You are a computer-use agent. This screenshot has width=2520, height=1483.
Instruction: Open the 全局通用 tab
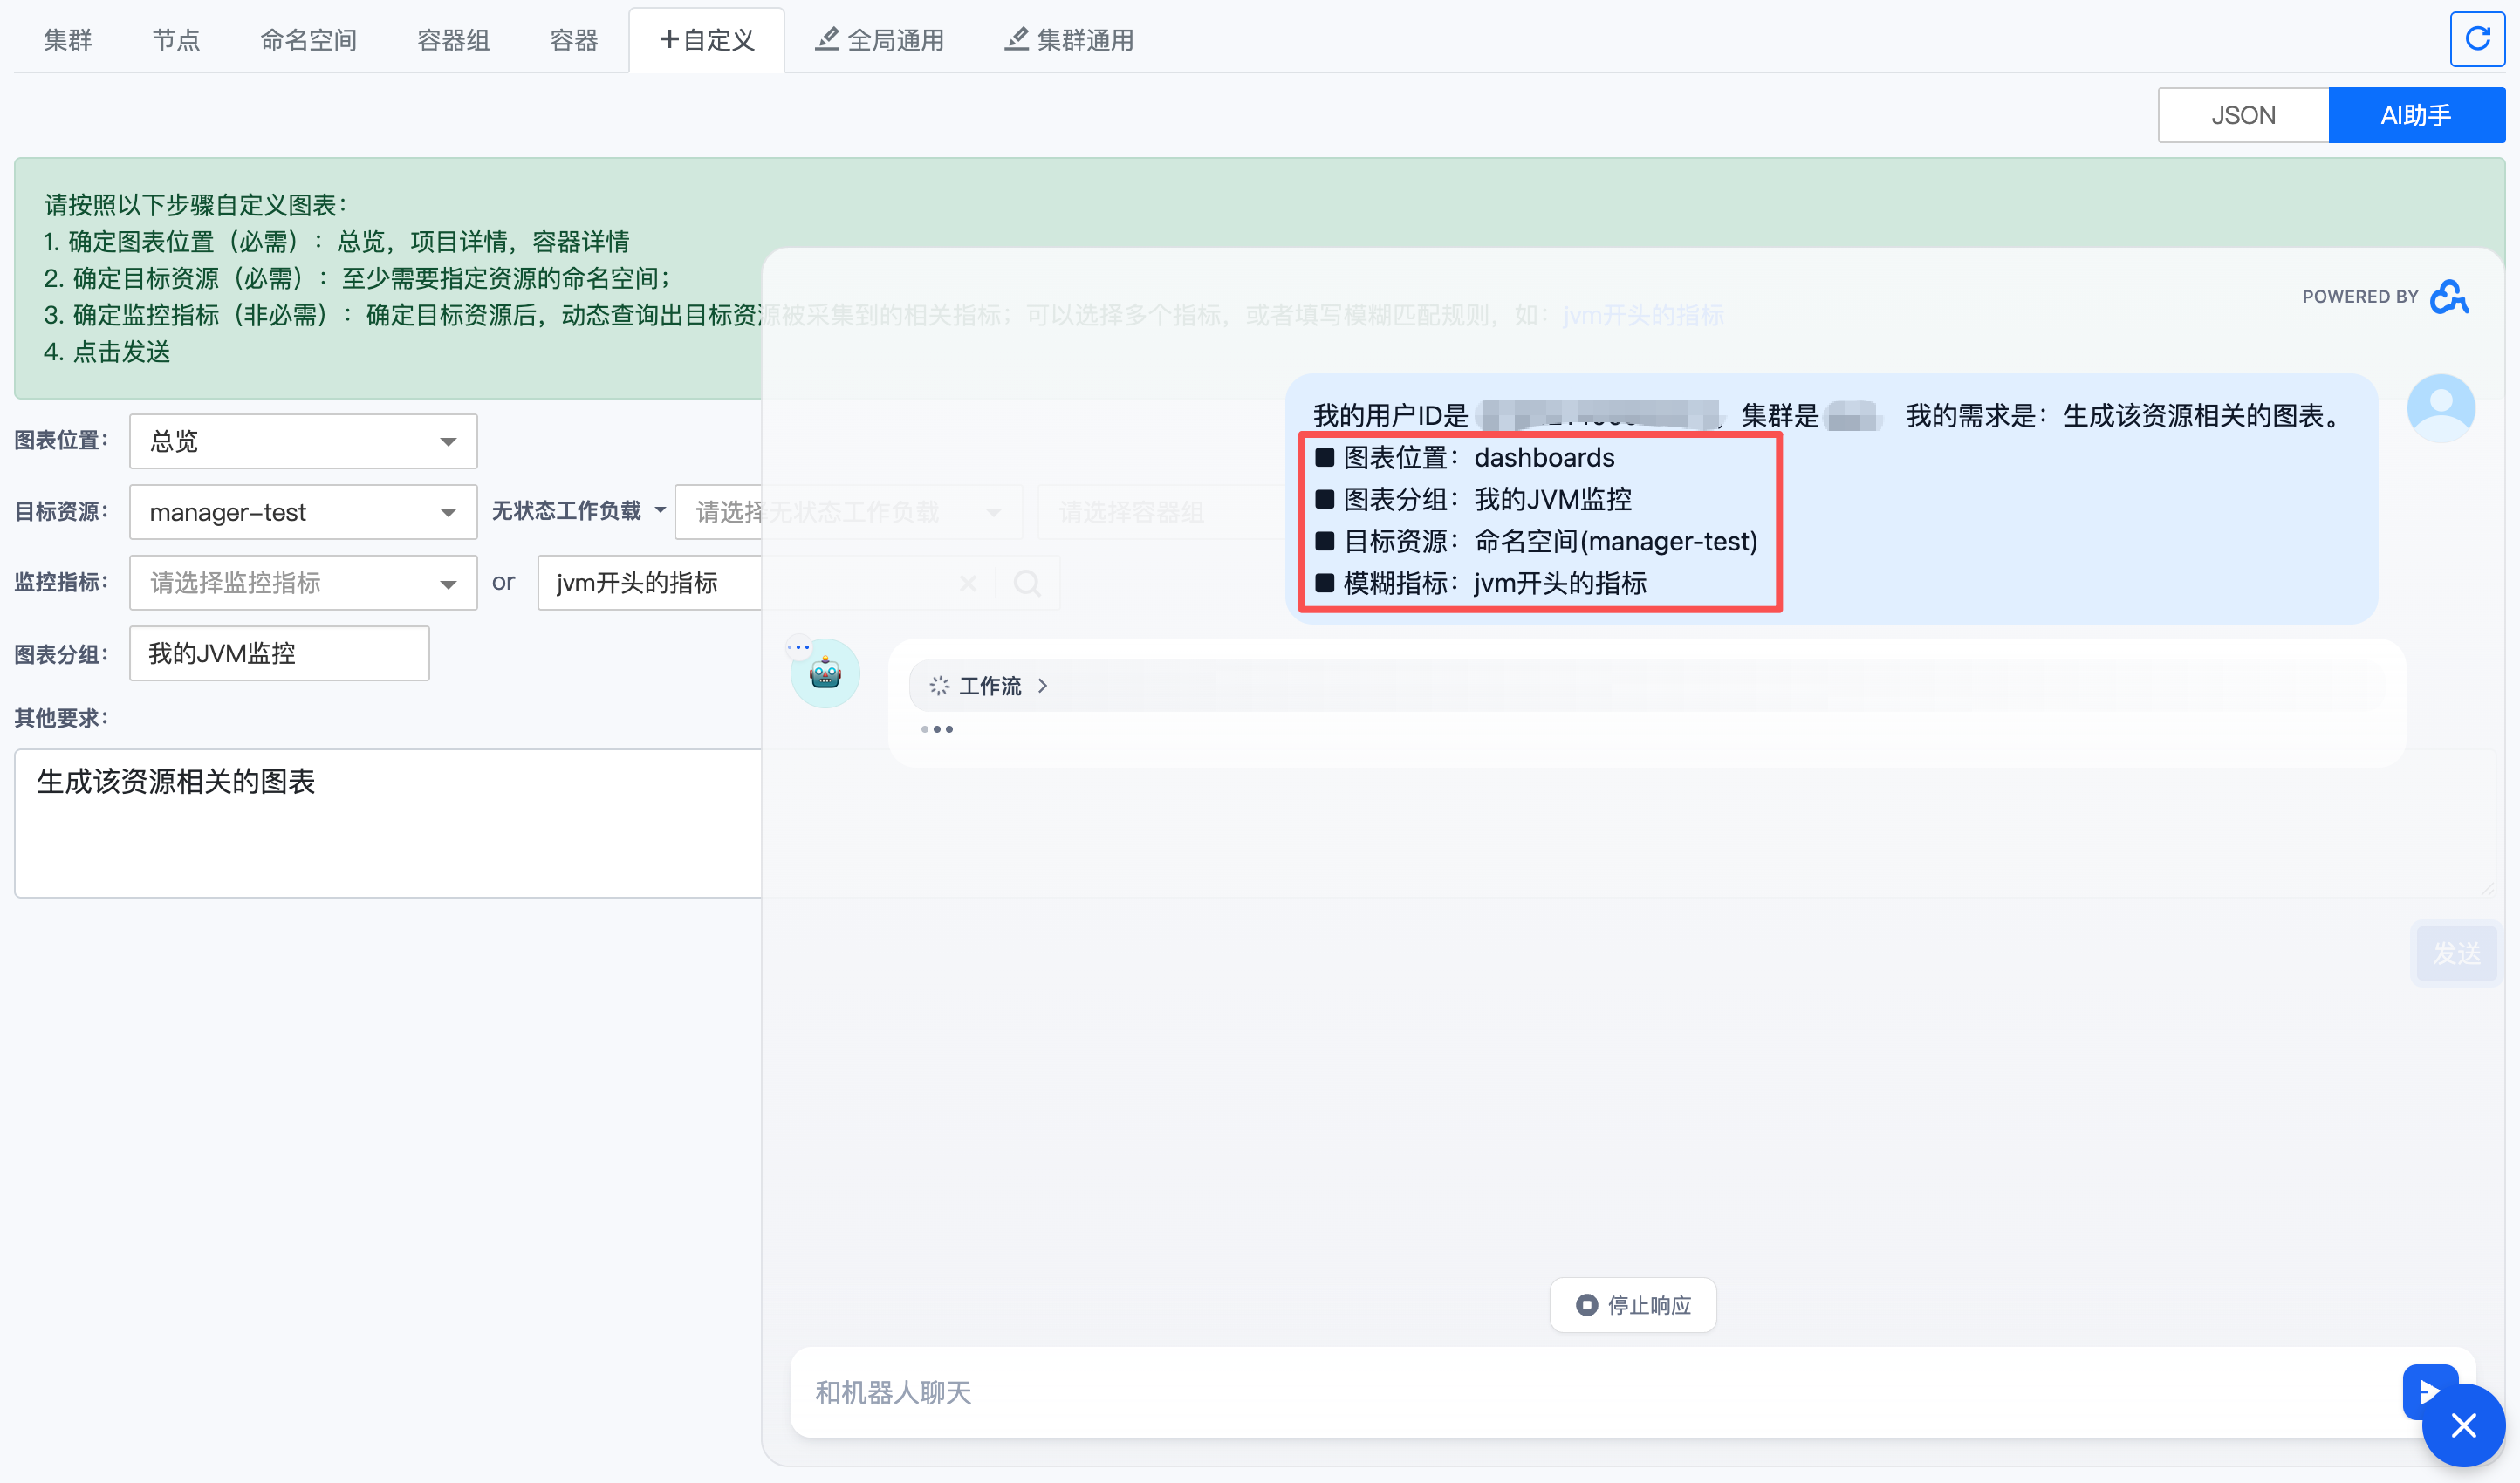(880, 40)
